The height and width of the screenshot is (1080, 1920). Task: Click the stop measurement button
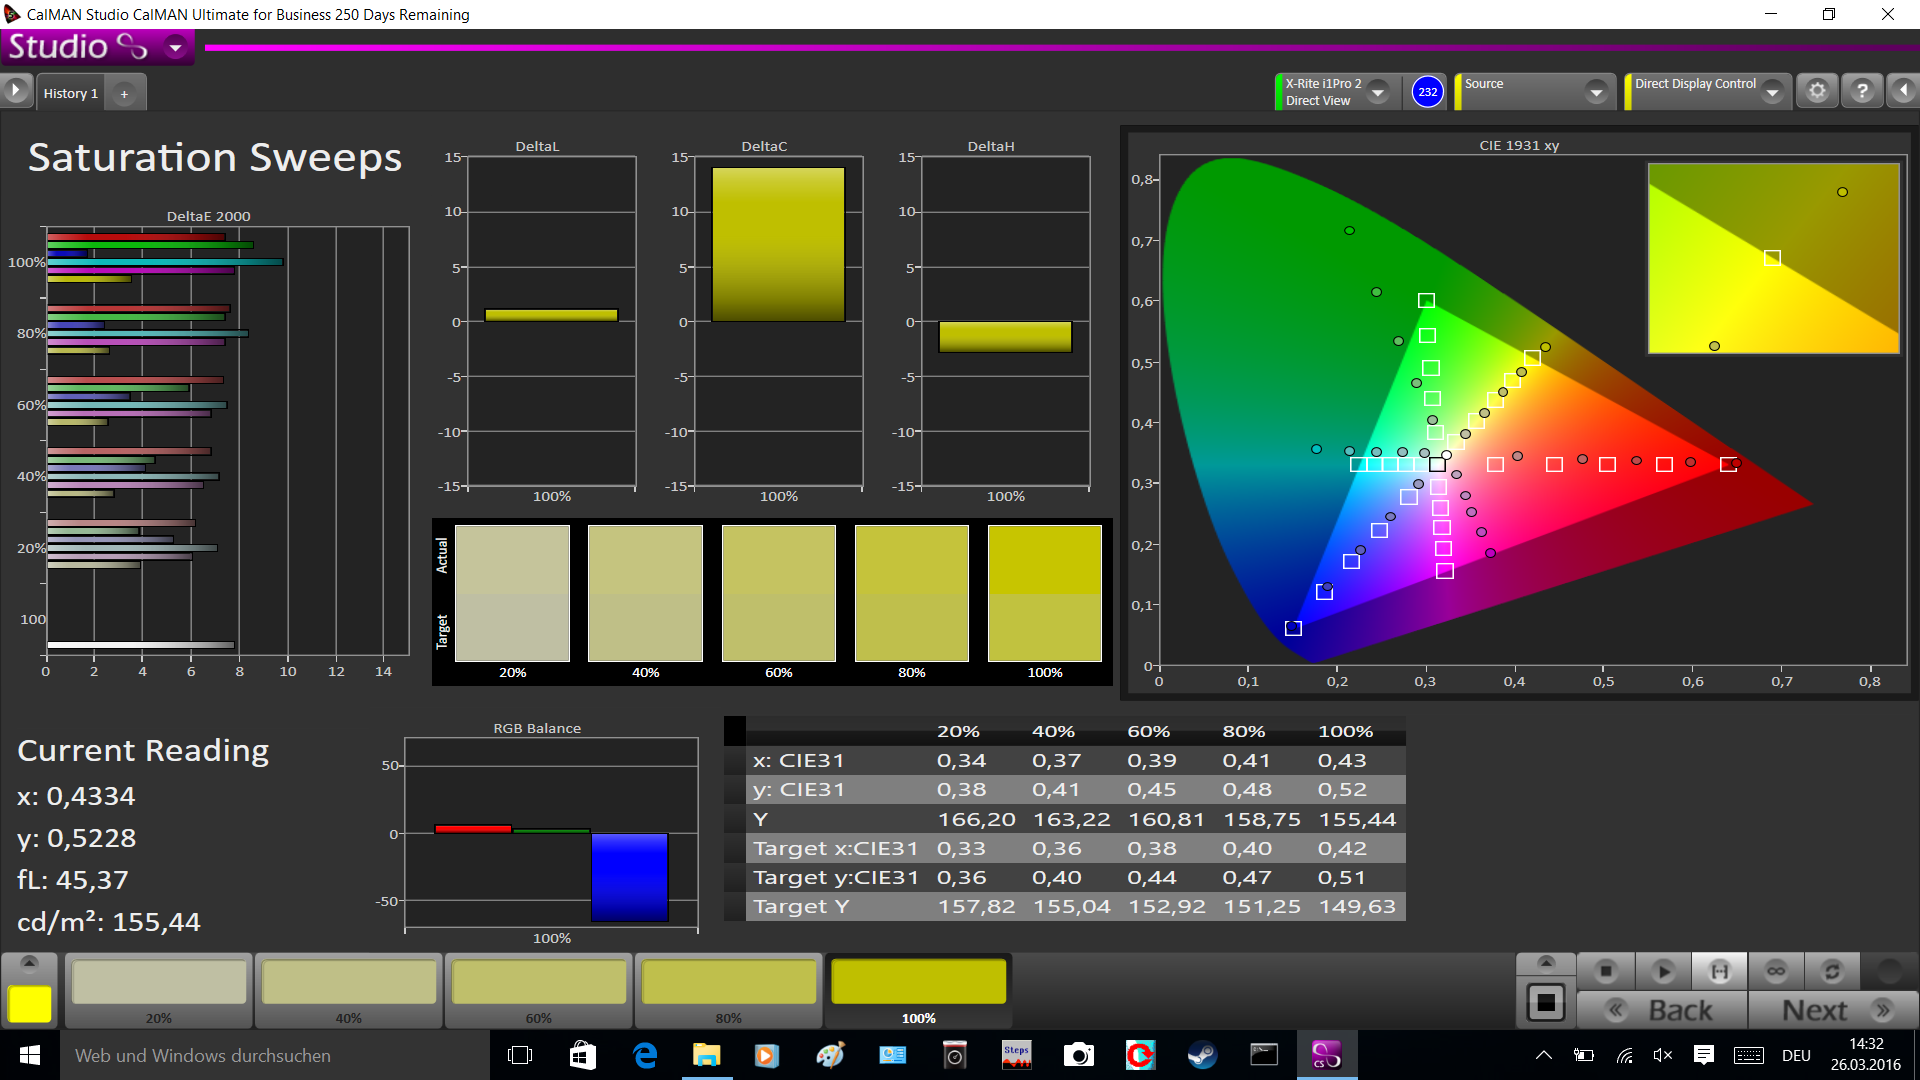[x=1606, y=971]
